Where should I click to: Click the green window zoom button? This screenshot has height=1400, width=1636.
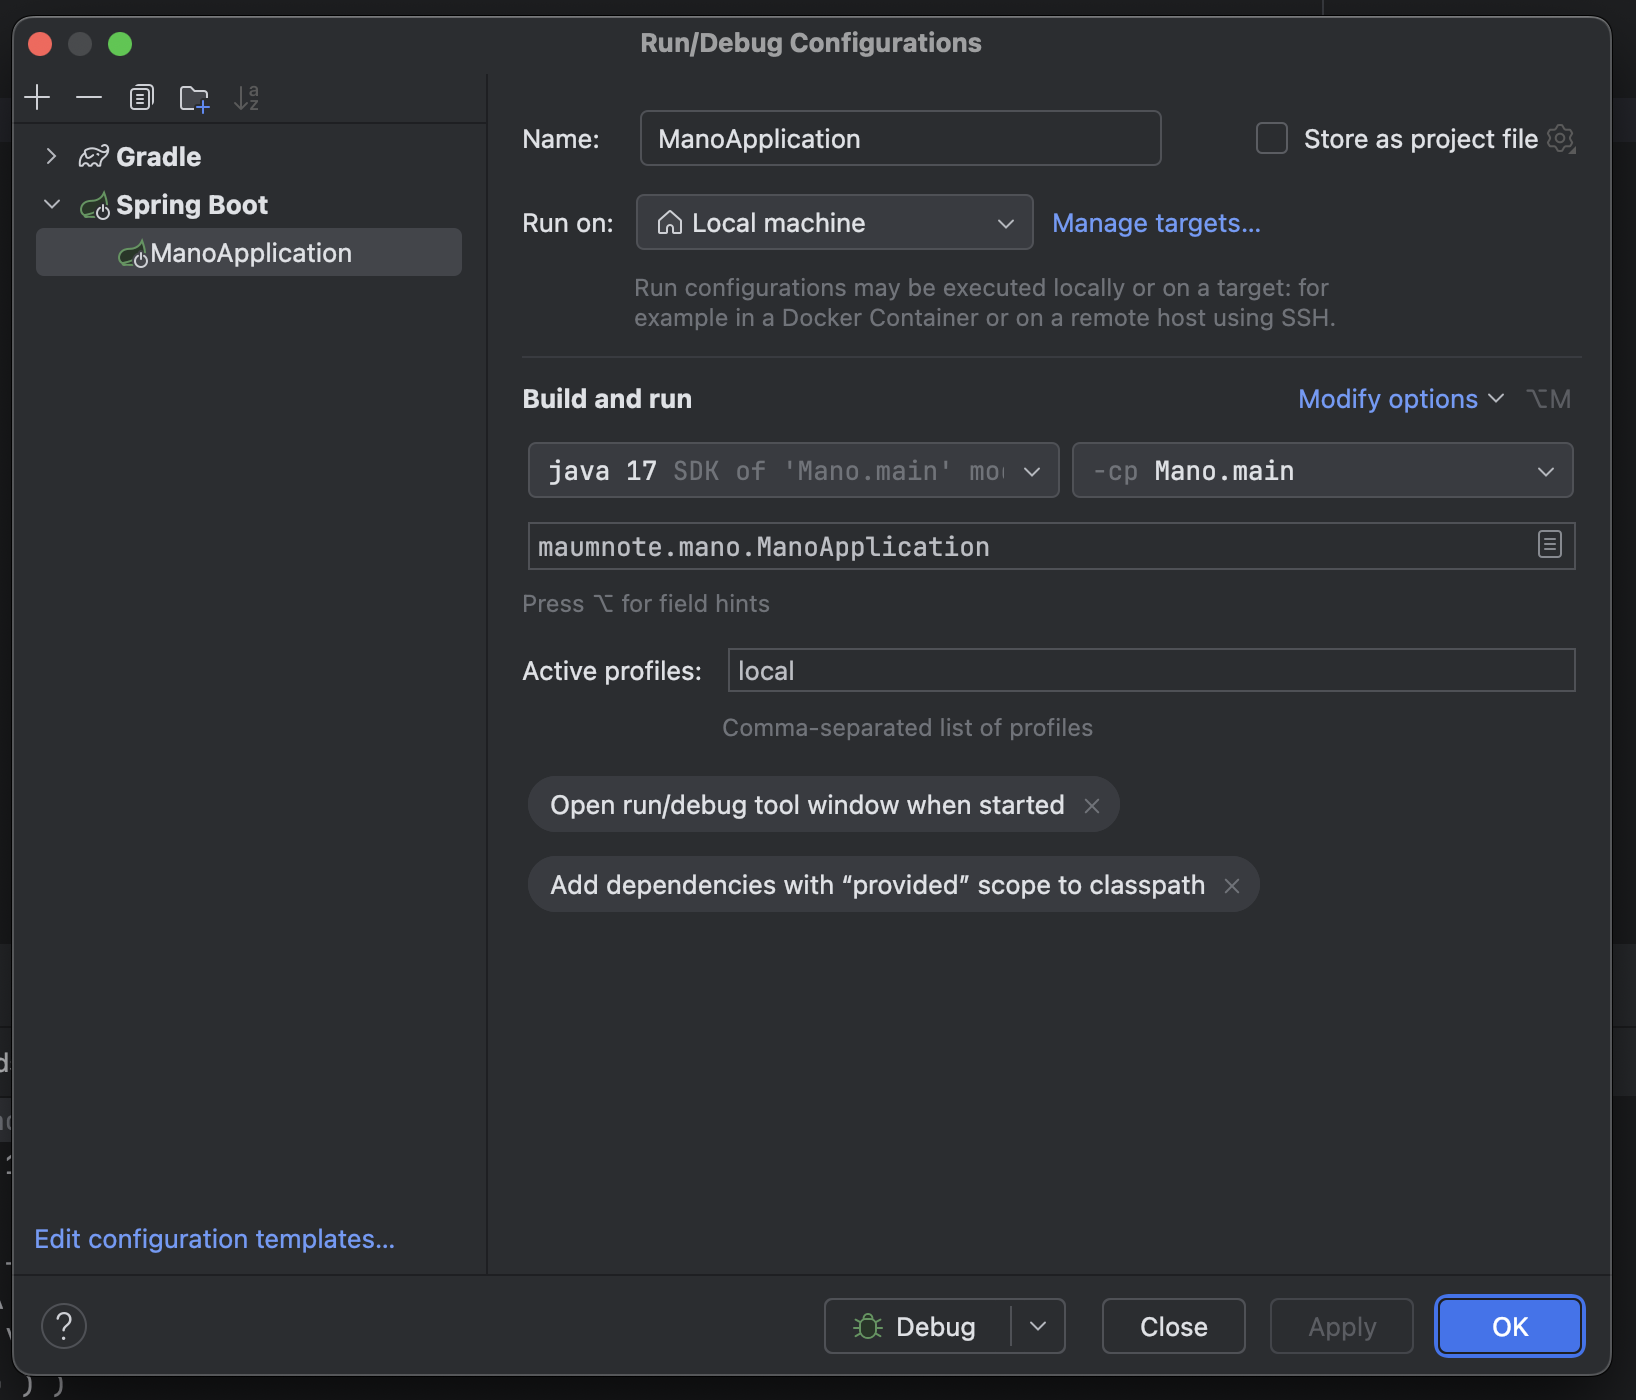[120, 44]
